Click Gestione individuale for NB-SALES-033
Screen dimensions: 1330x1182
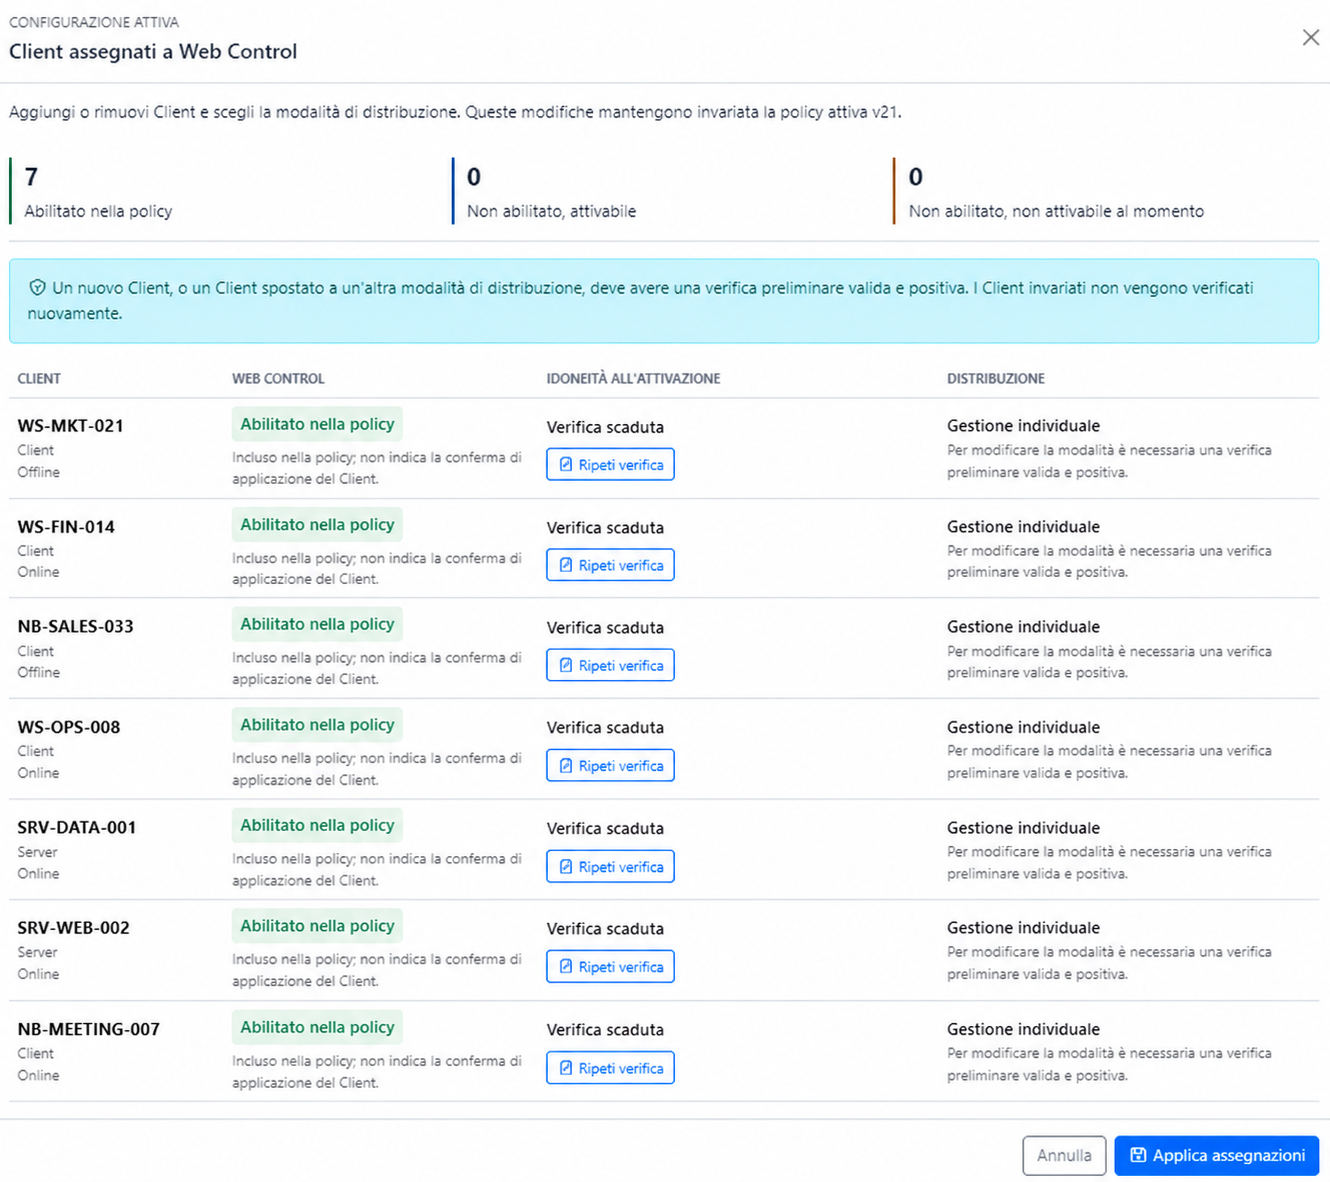click(1023, 627)
